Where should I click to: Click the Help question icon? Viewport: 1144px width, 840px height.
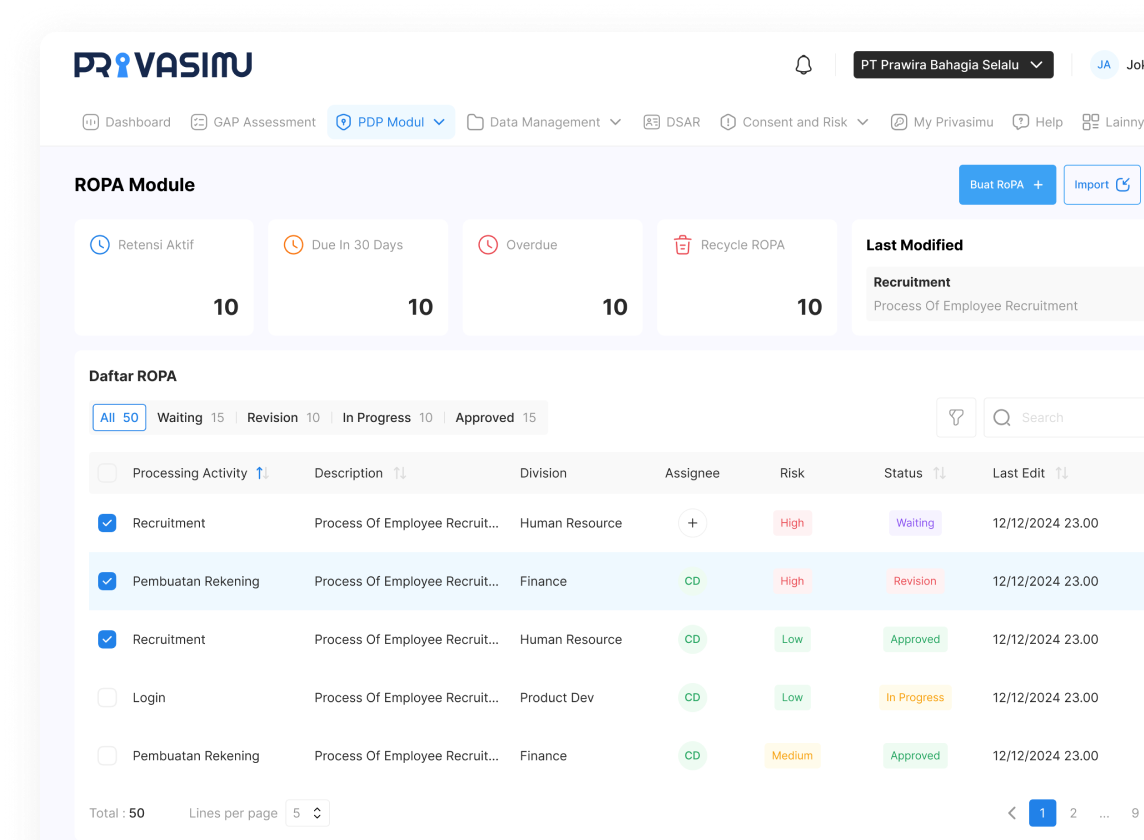[1021, 122]
